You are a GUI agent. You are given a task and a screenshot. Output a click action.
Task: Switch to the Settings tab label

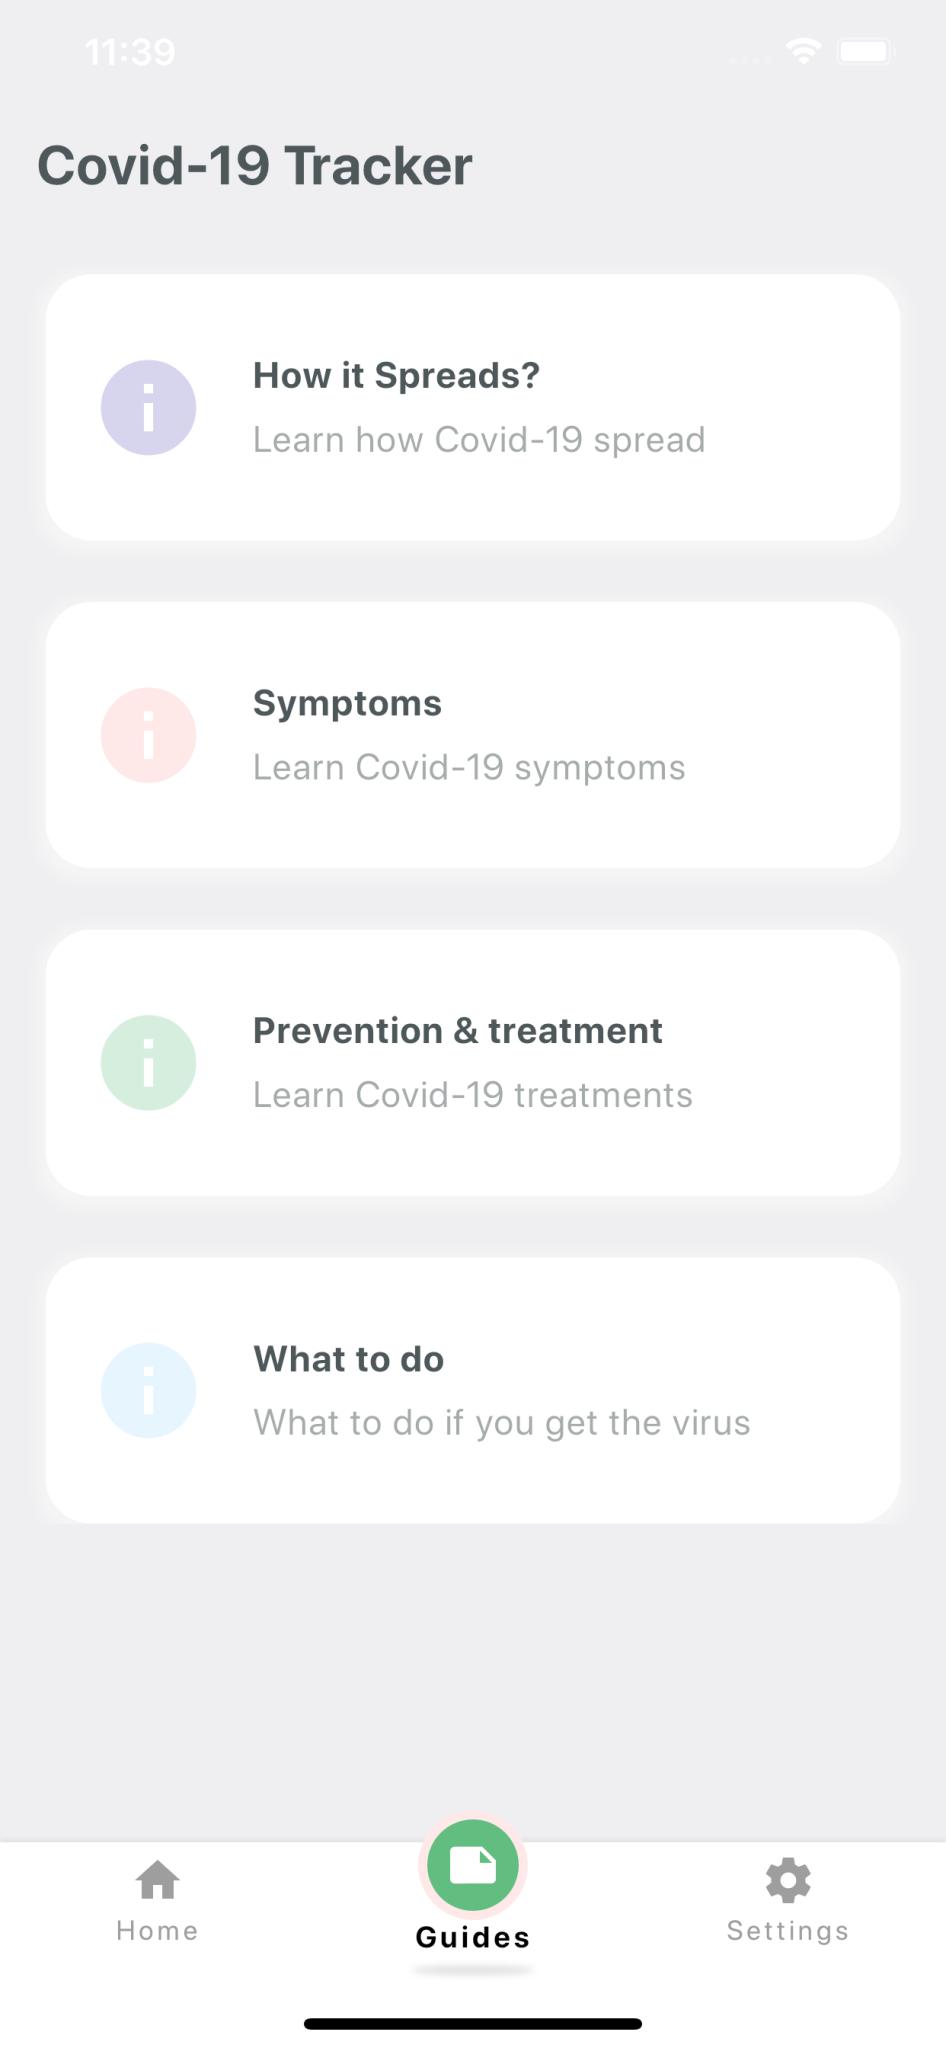point(788,1931)
